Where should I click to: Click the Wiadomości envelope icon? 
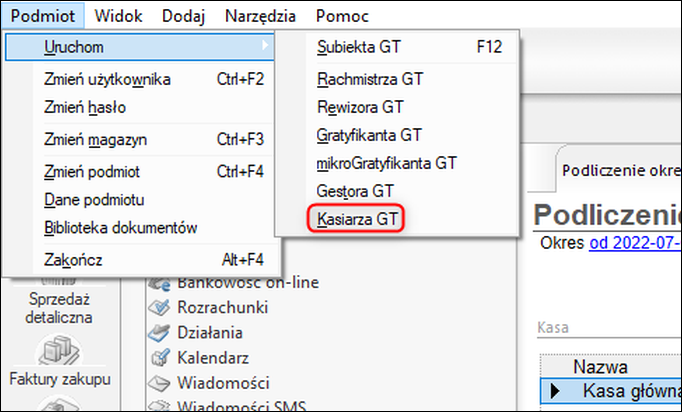point(157,382)
